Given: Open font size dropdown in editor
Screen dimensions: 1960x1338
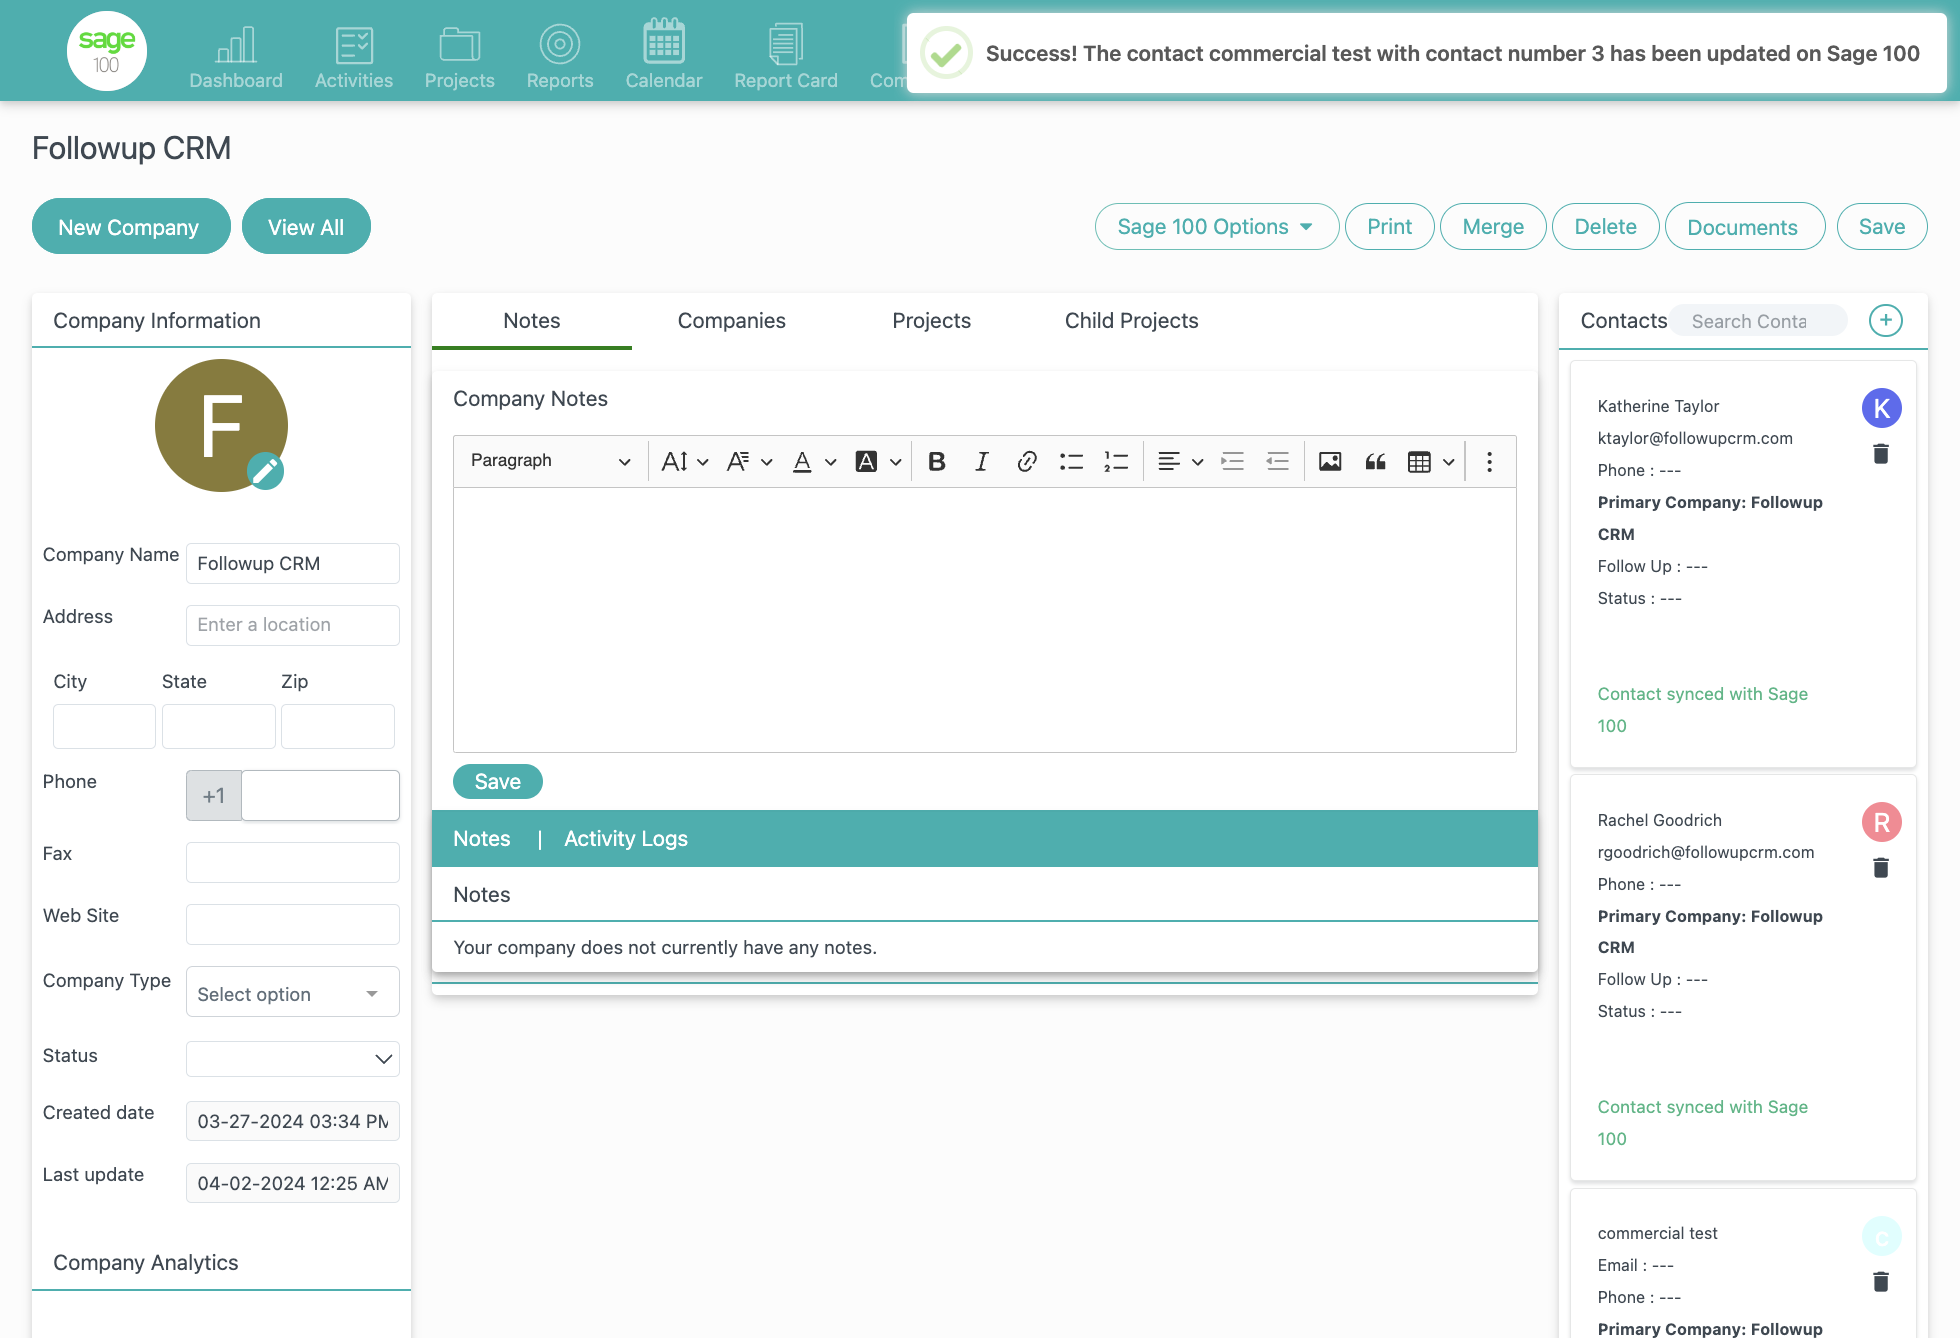Looking at the screenshot, I should click(685, 461).
